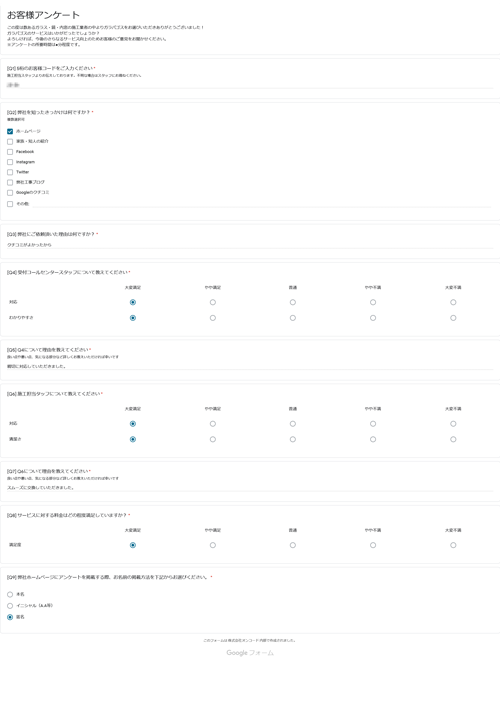Choose the イニシャル radio option in Q9

coord(10,606)
